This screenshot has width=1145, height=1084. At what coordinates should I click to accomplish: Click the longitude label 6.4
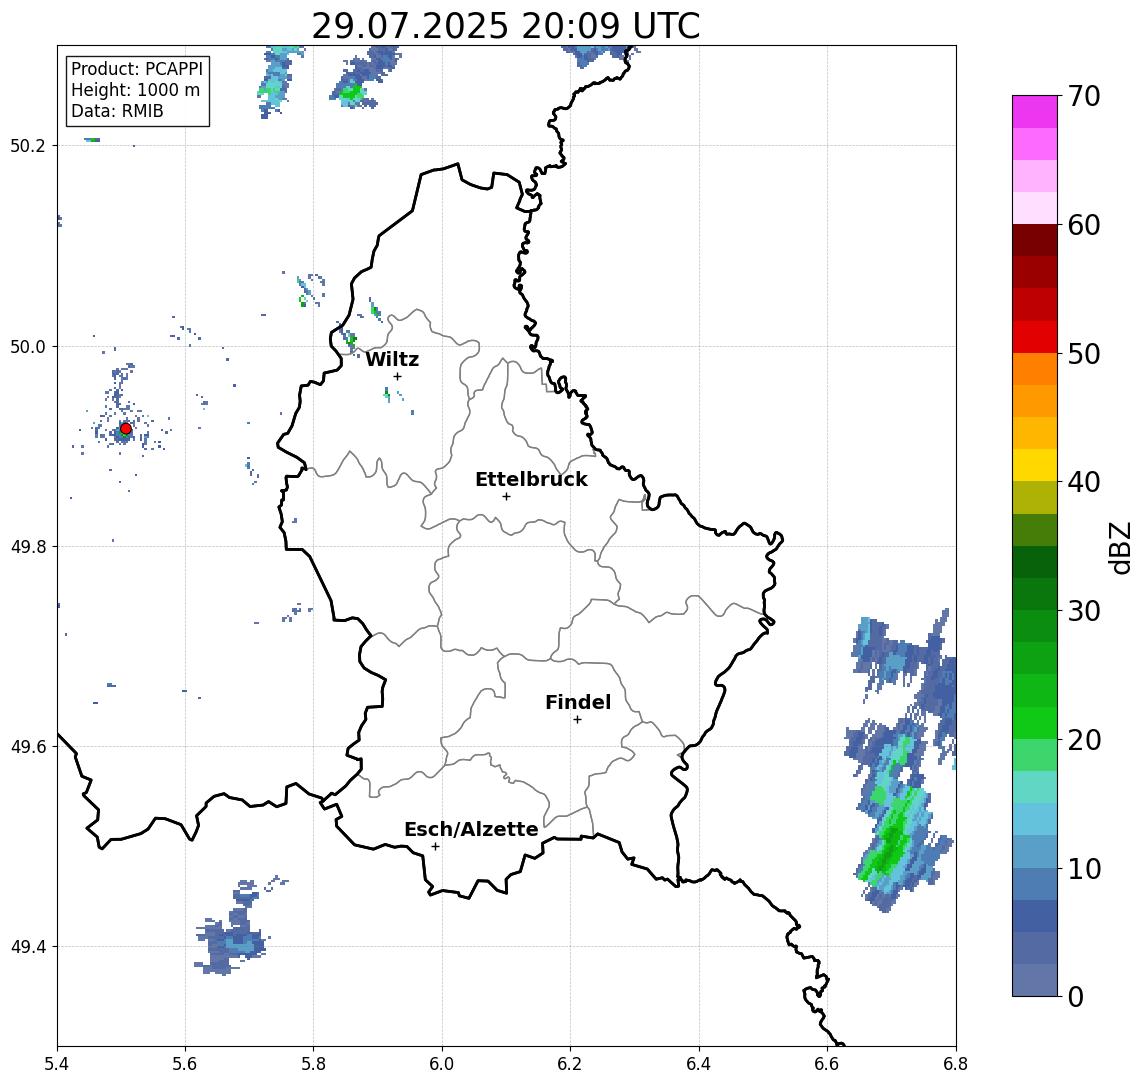699,1064
